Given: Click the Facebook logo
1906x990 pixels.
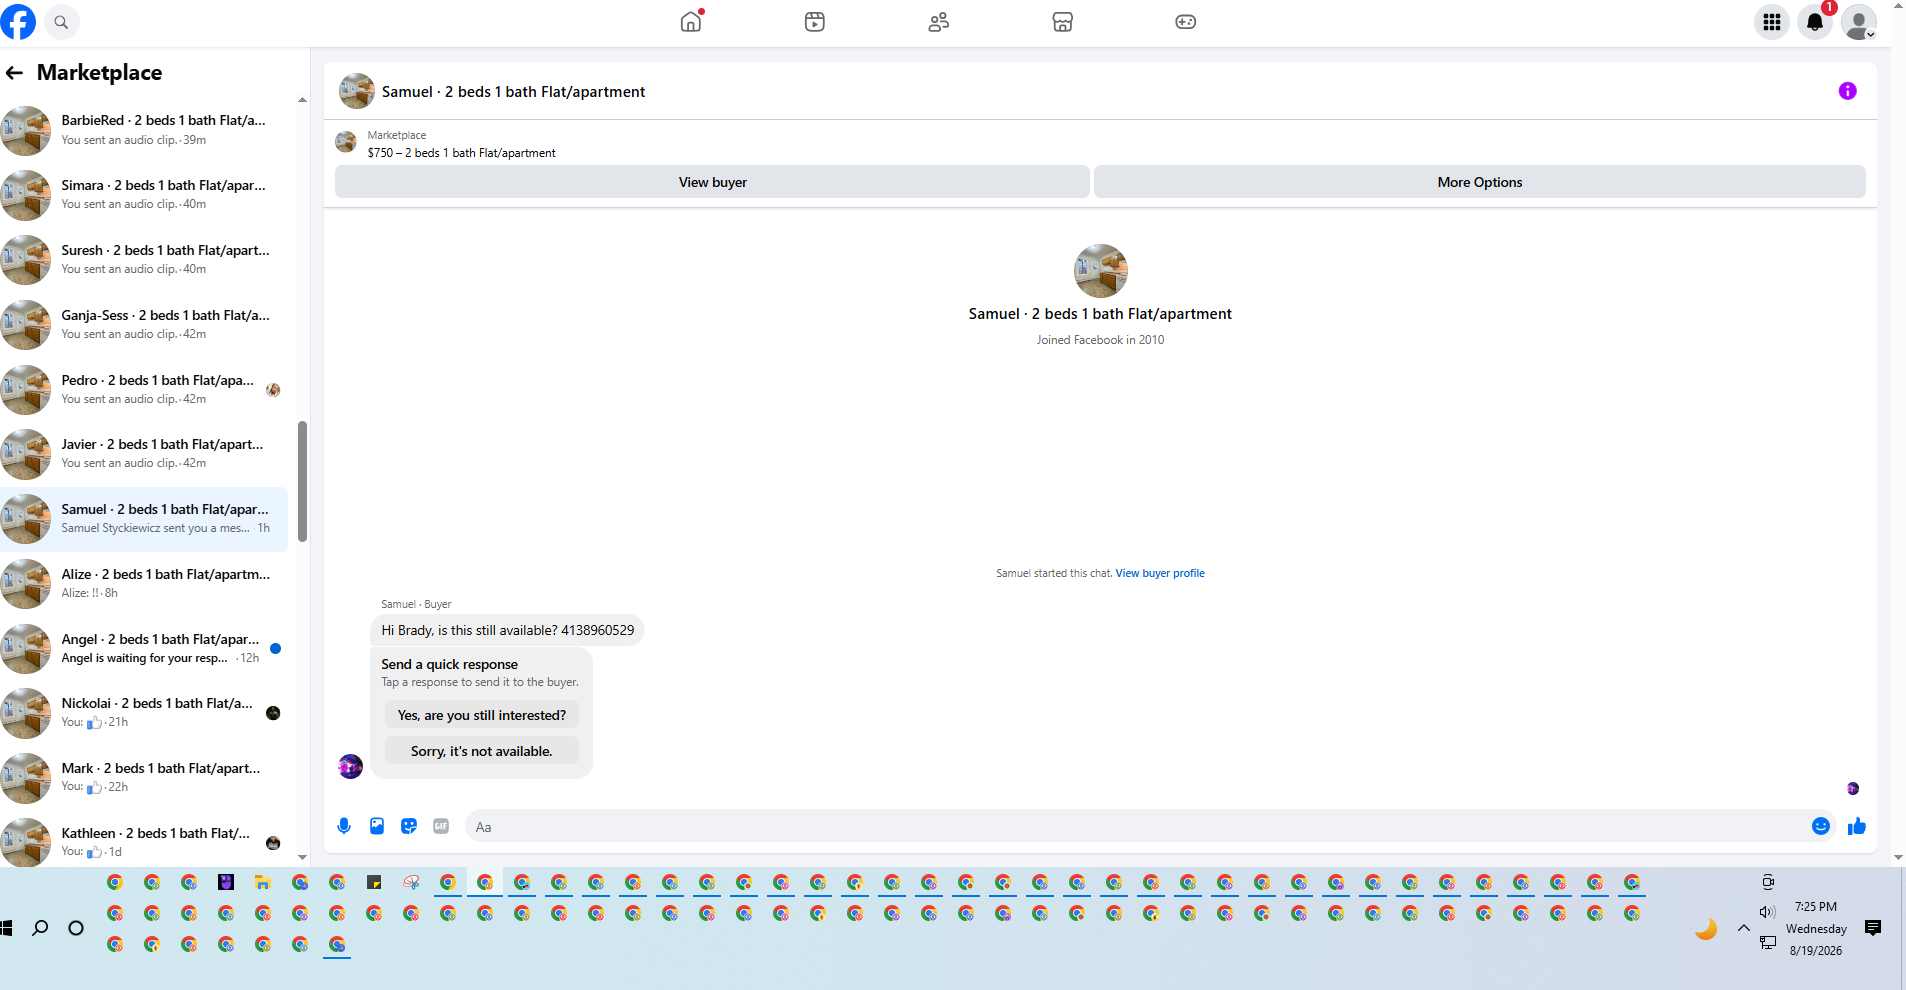Looking at the screenshot, I should click(18, 22).
